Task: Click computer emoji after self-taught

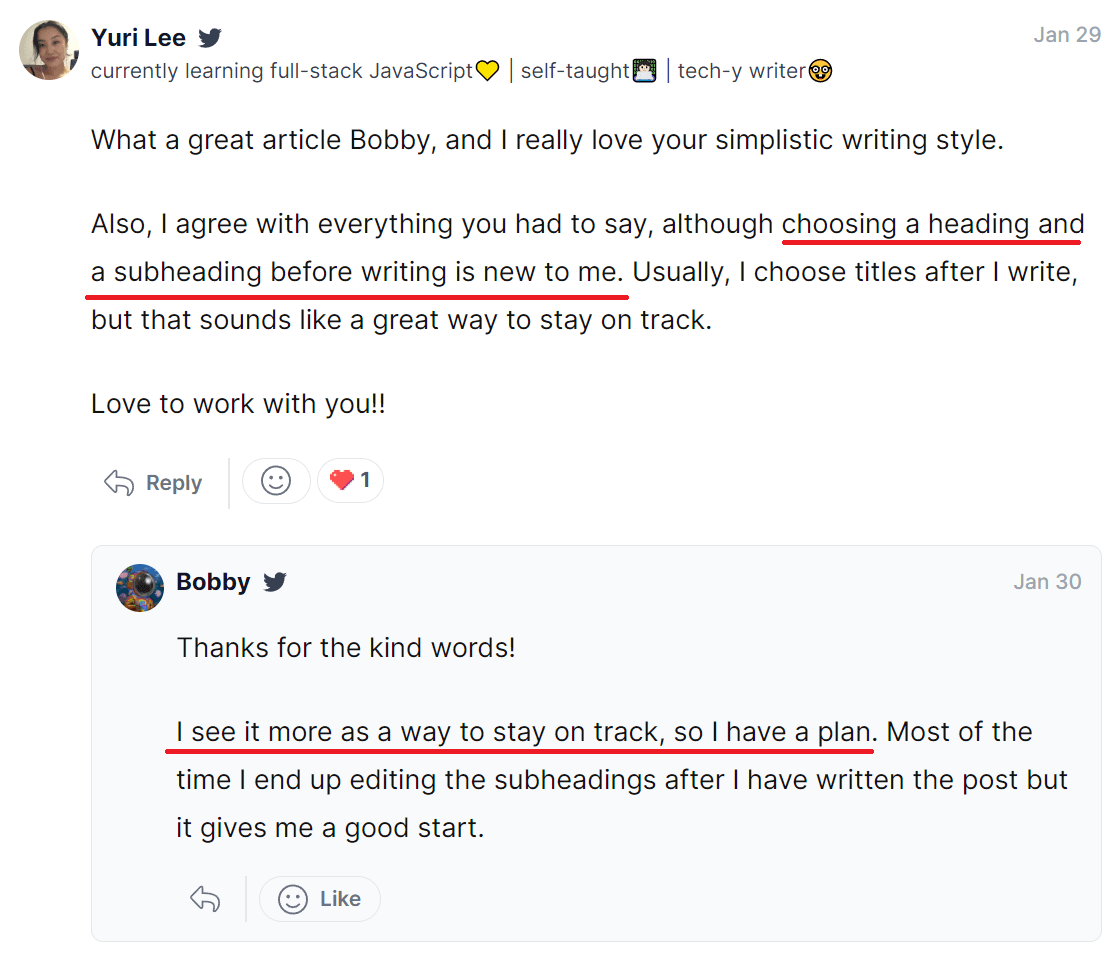Action: click(645, 71)
